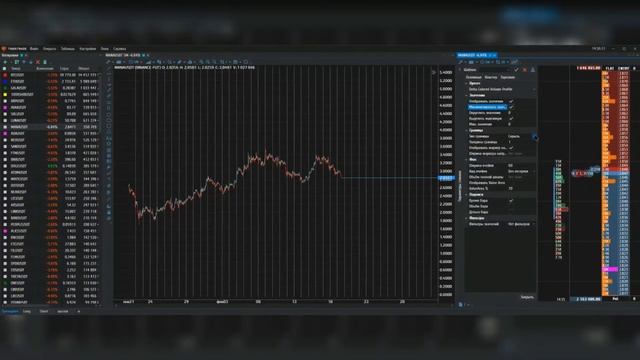Add new tab with plus at watchlist bottom
This screenshot has height=360, width=640.
pyautogui.click(x=79, y=311)
